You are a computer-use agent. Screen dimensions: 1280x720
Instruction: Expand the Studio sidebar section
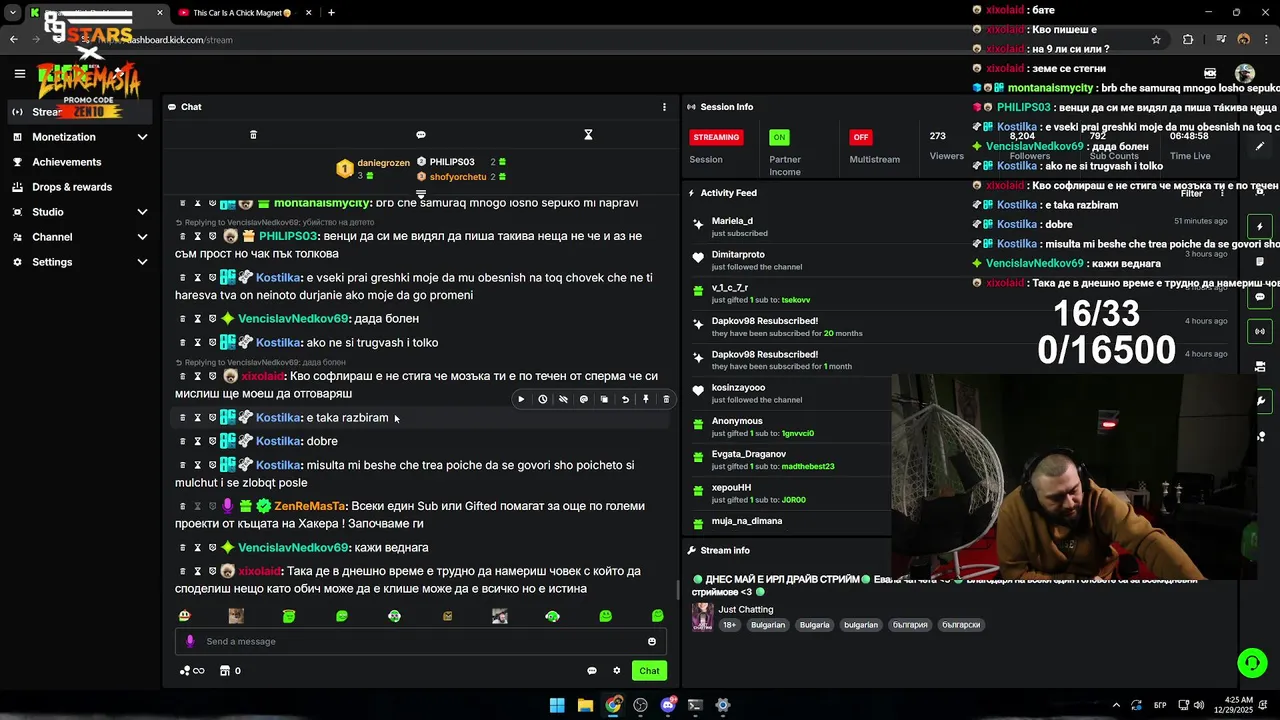tap(142, 212)
